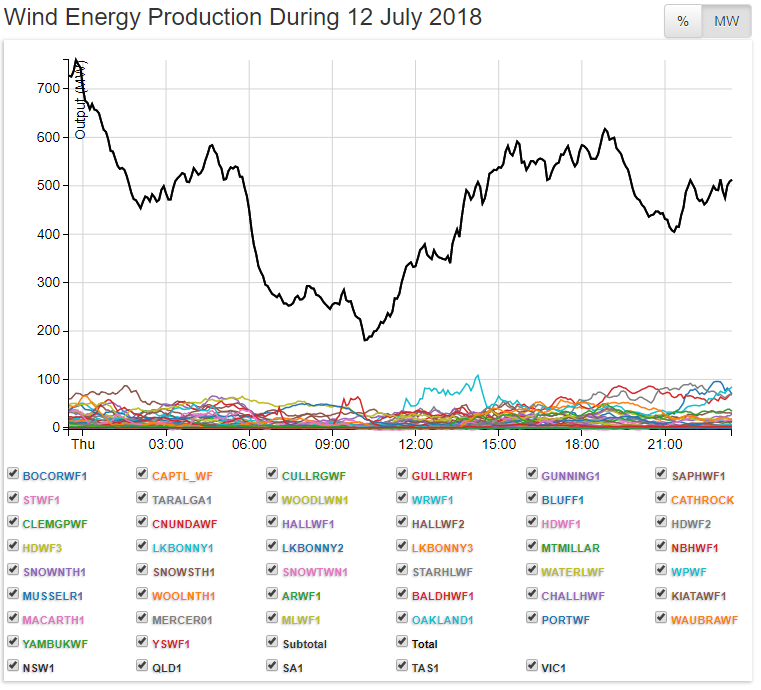Click the CATHROCK legend label
761x690 pixels.
pos(702,500)
